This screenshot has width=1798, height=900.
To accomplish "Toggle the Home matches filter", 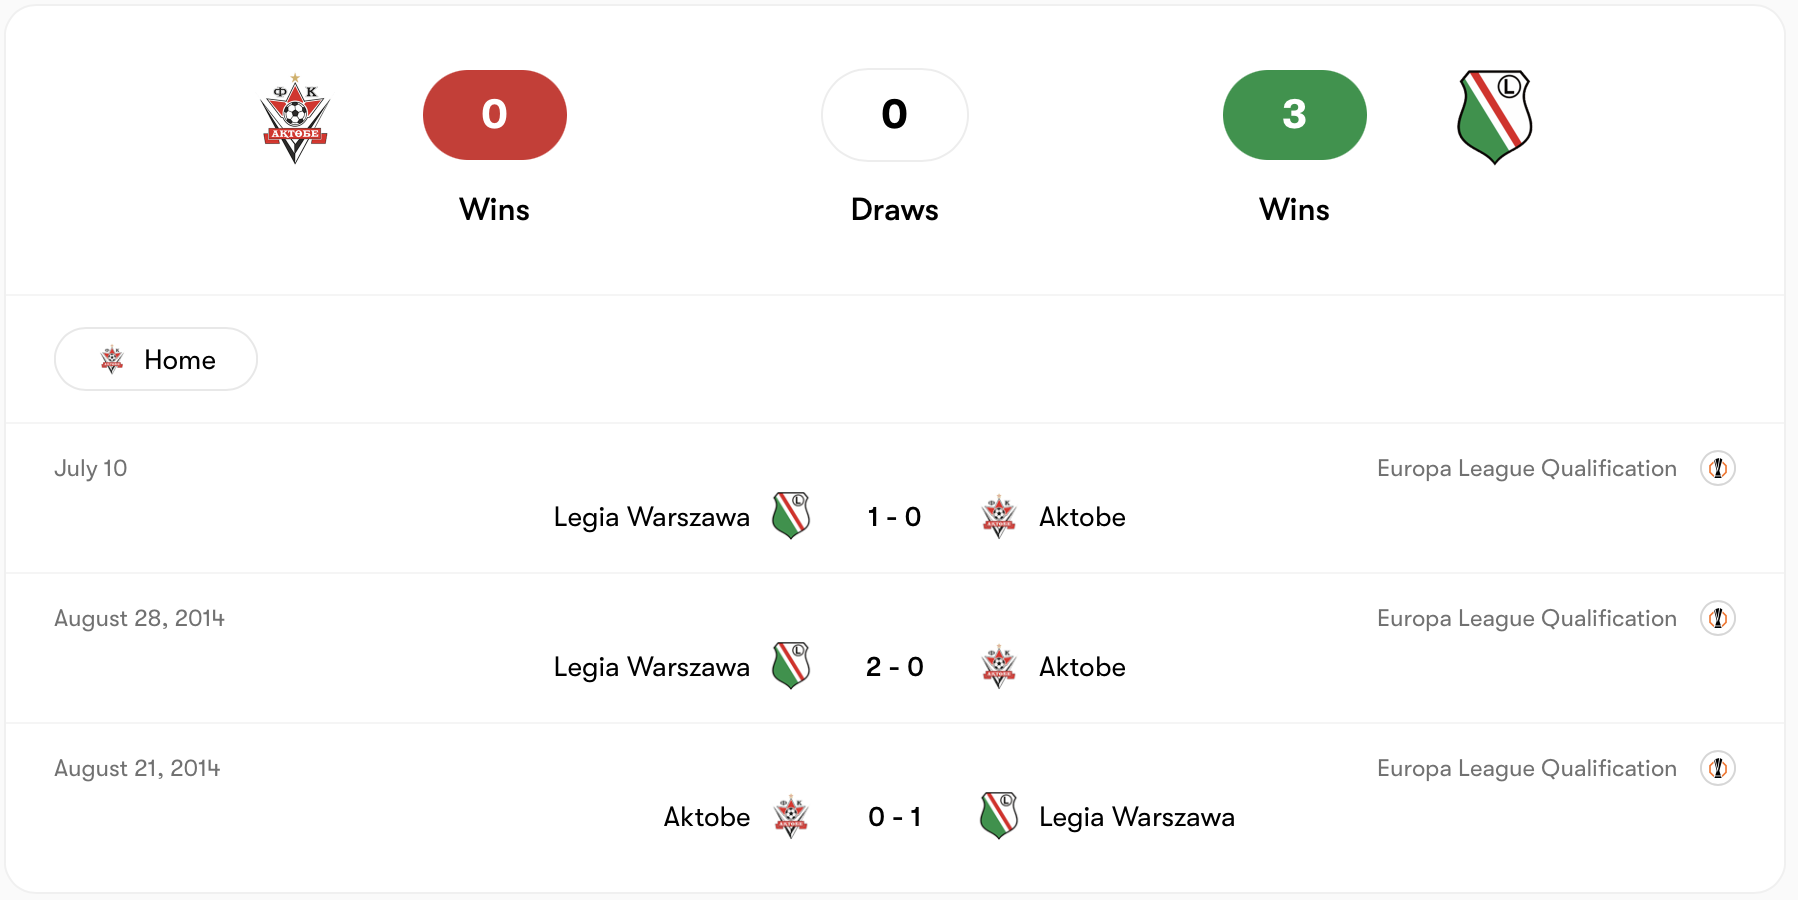I will pyautogui.click(x=156, y=359).
